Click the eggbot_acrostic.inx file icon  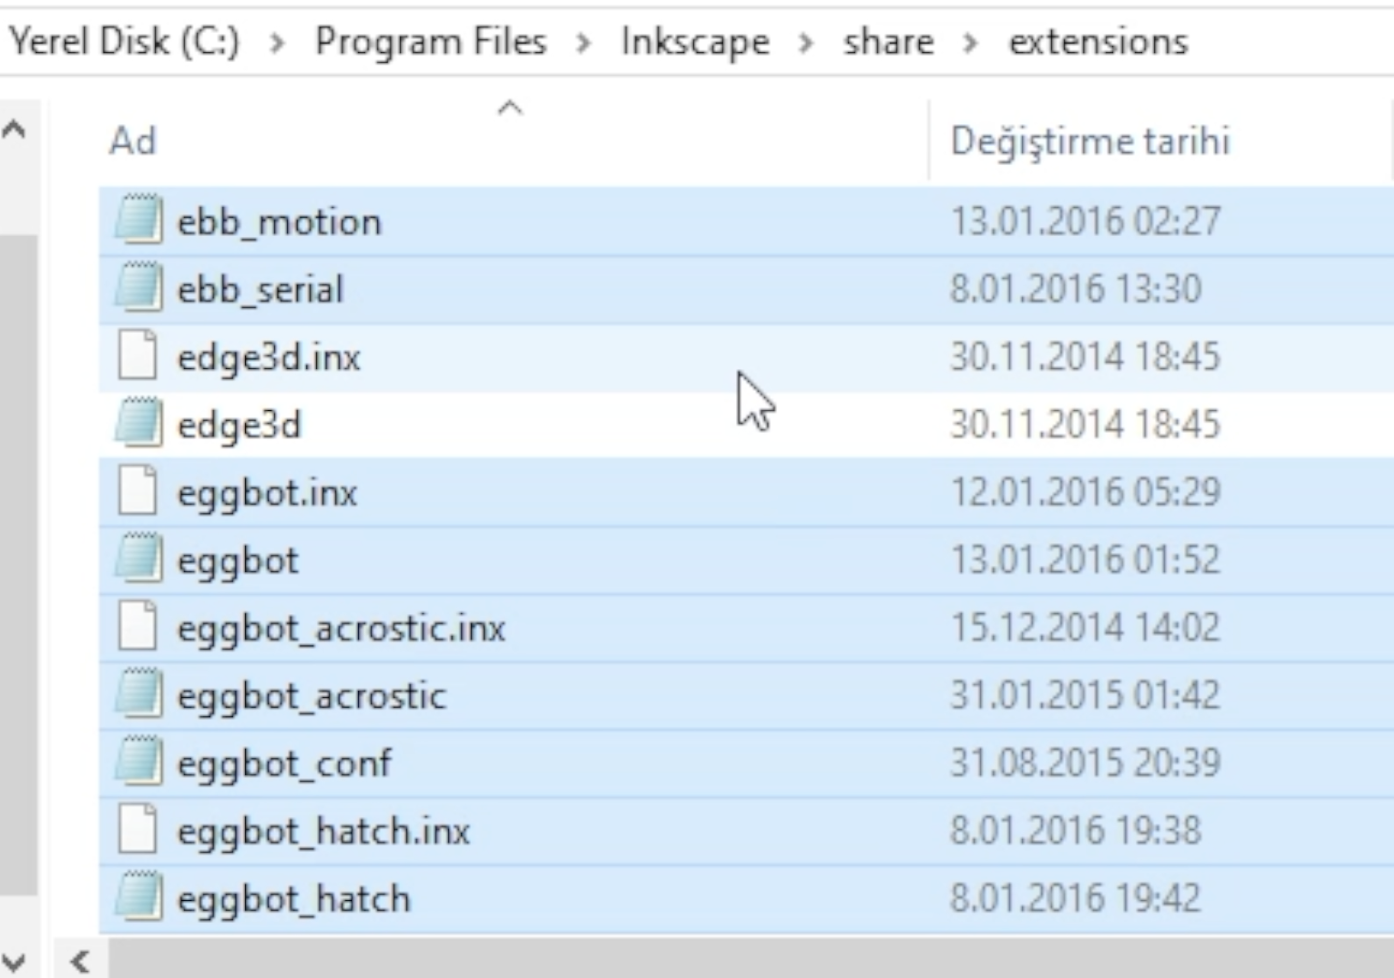tap(138, 628)
